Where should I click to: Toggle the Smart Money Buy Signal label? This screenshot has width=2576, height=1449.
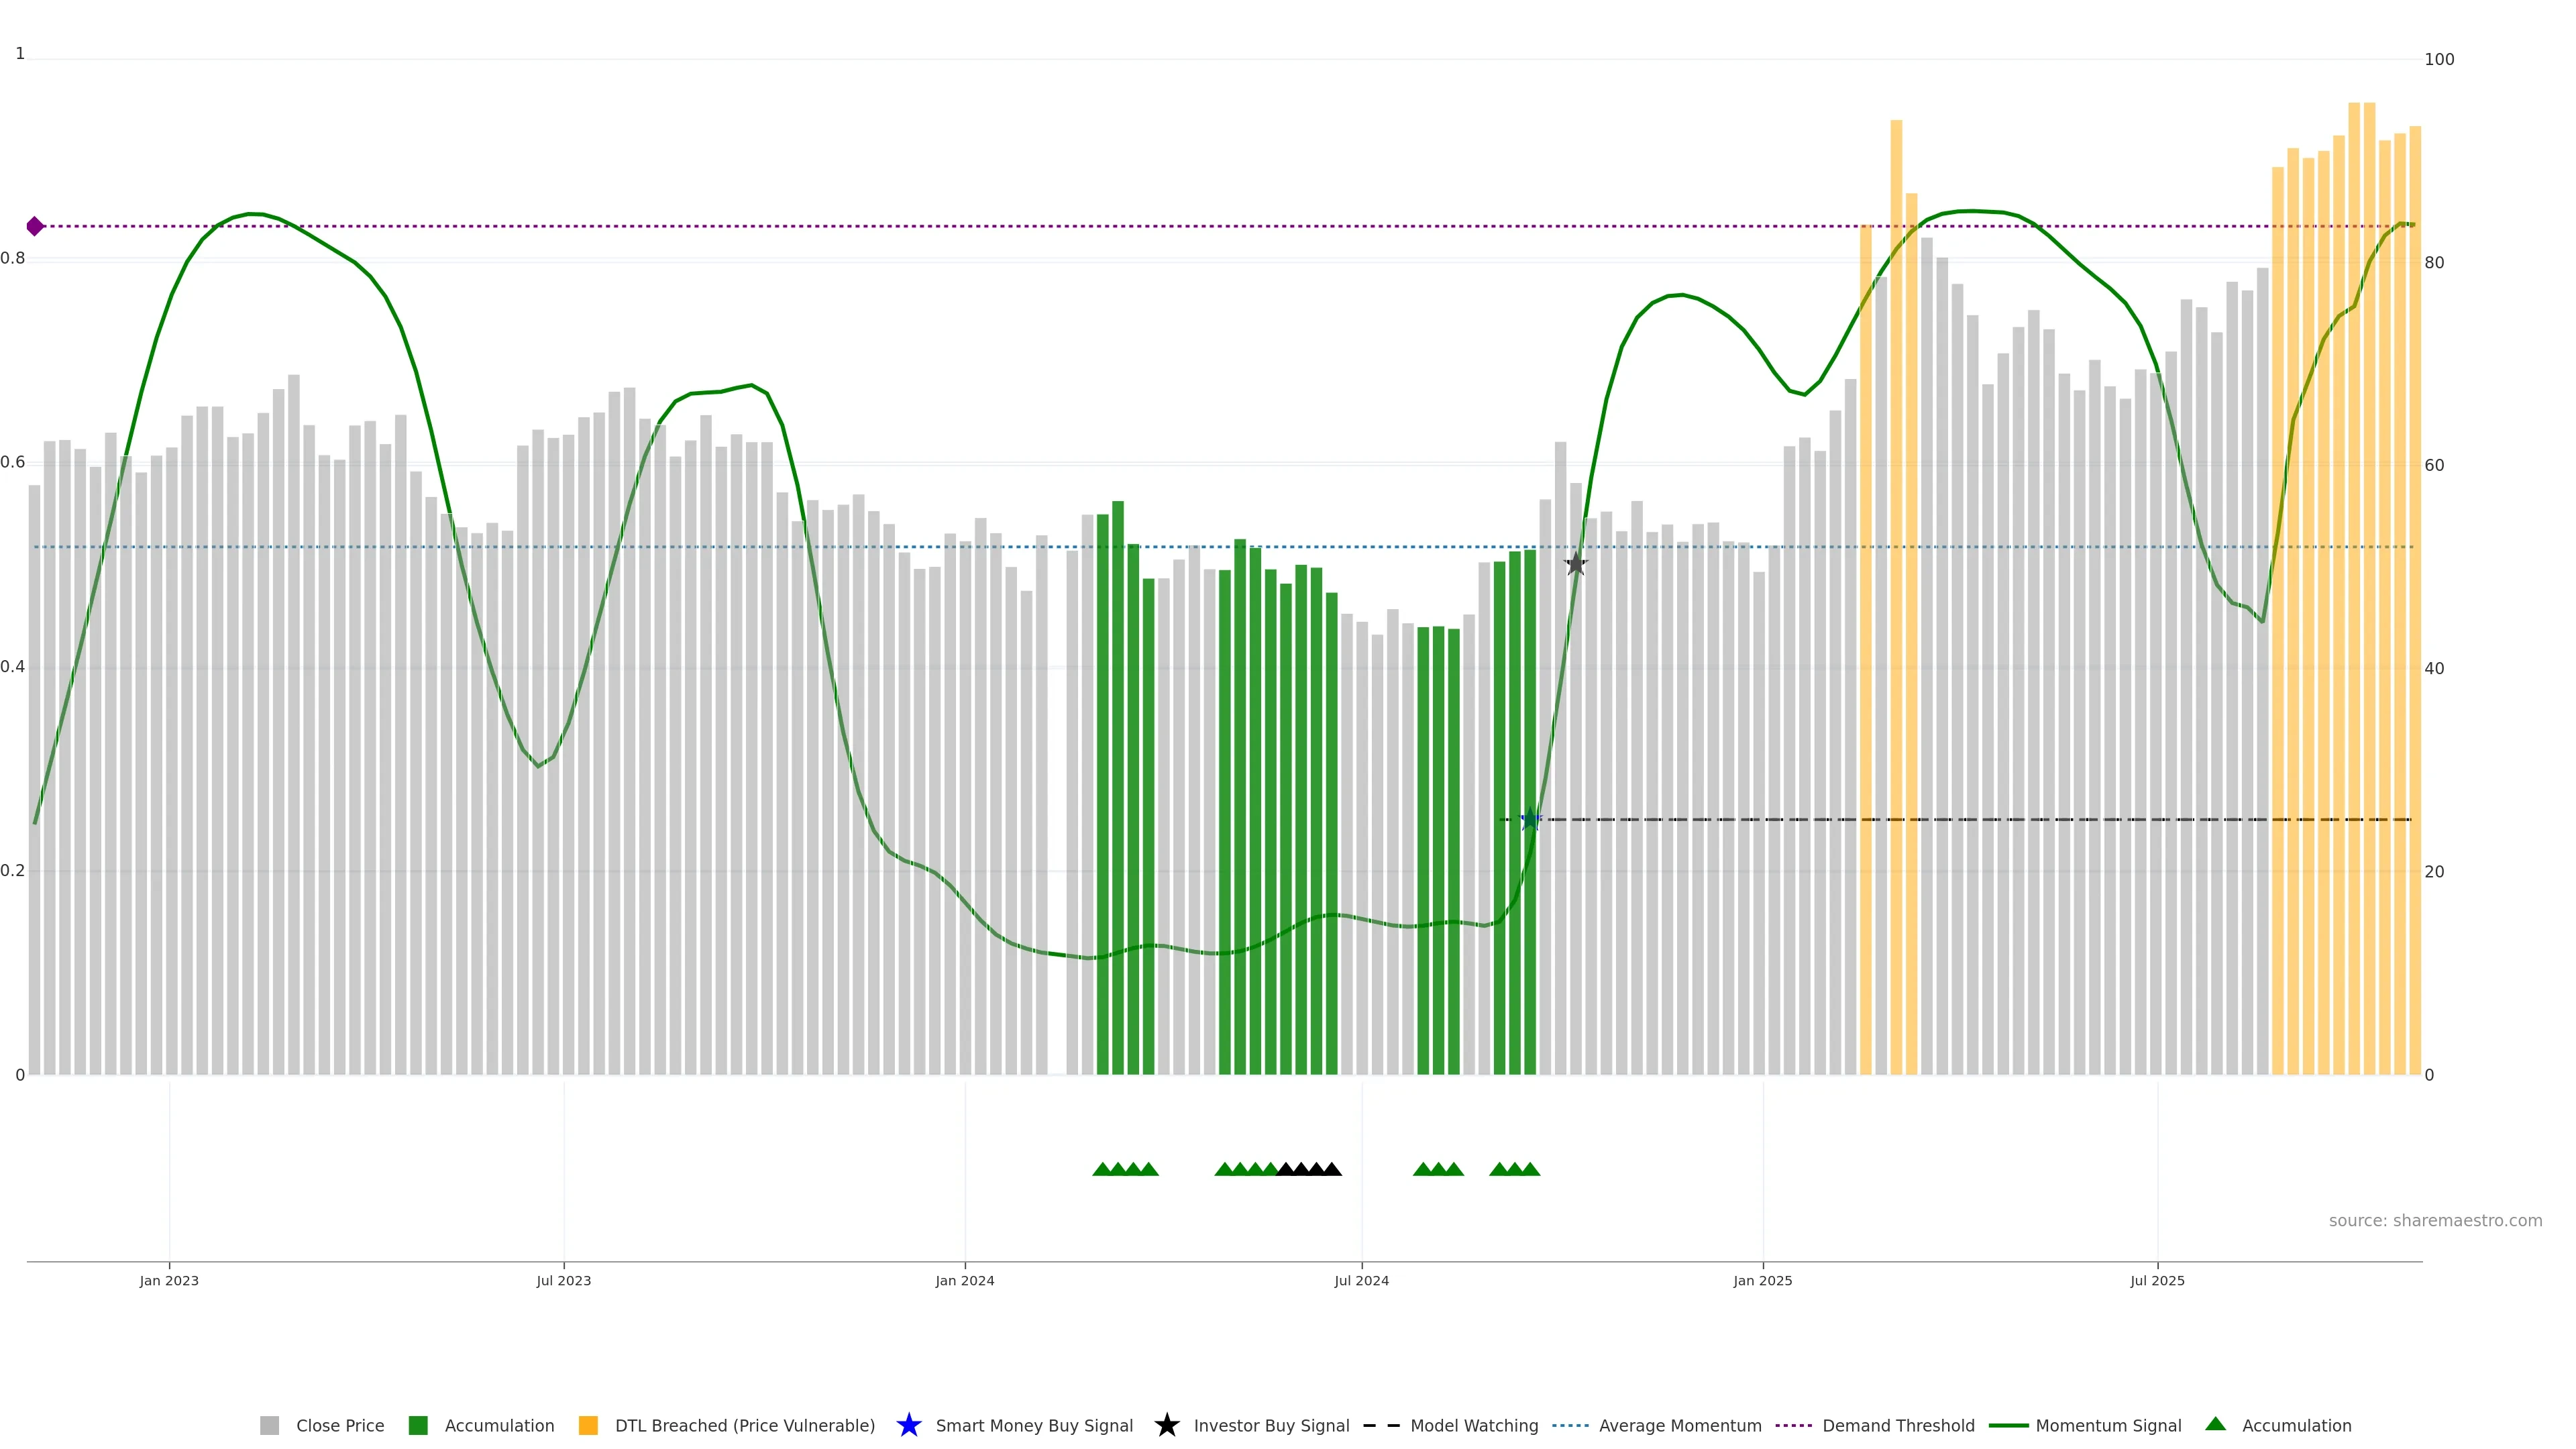click(1034, 1425)
